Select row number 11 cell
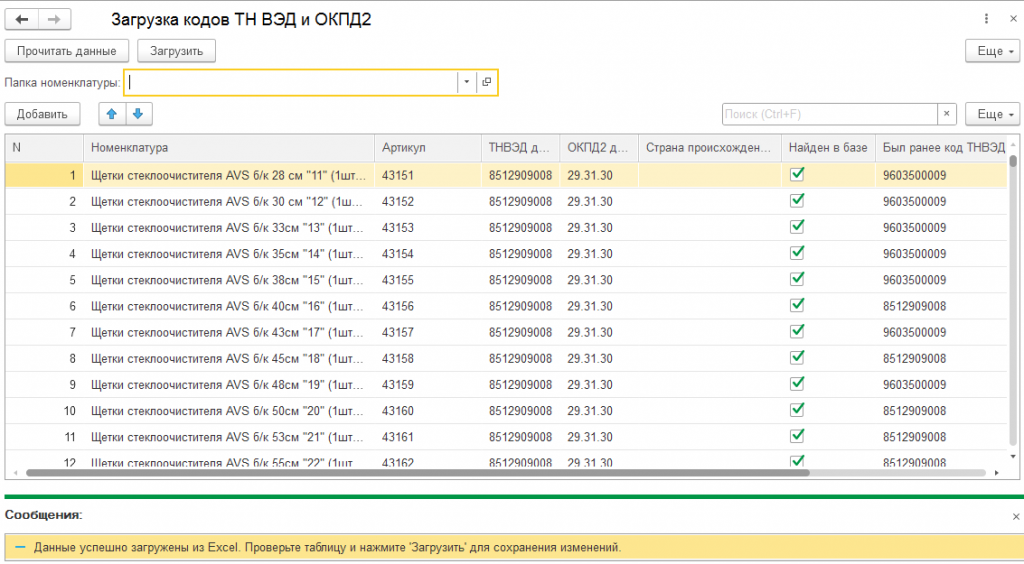This screenshot has height=564, width=1024. click(x=44, y=437)
